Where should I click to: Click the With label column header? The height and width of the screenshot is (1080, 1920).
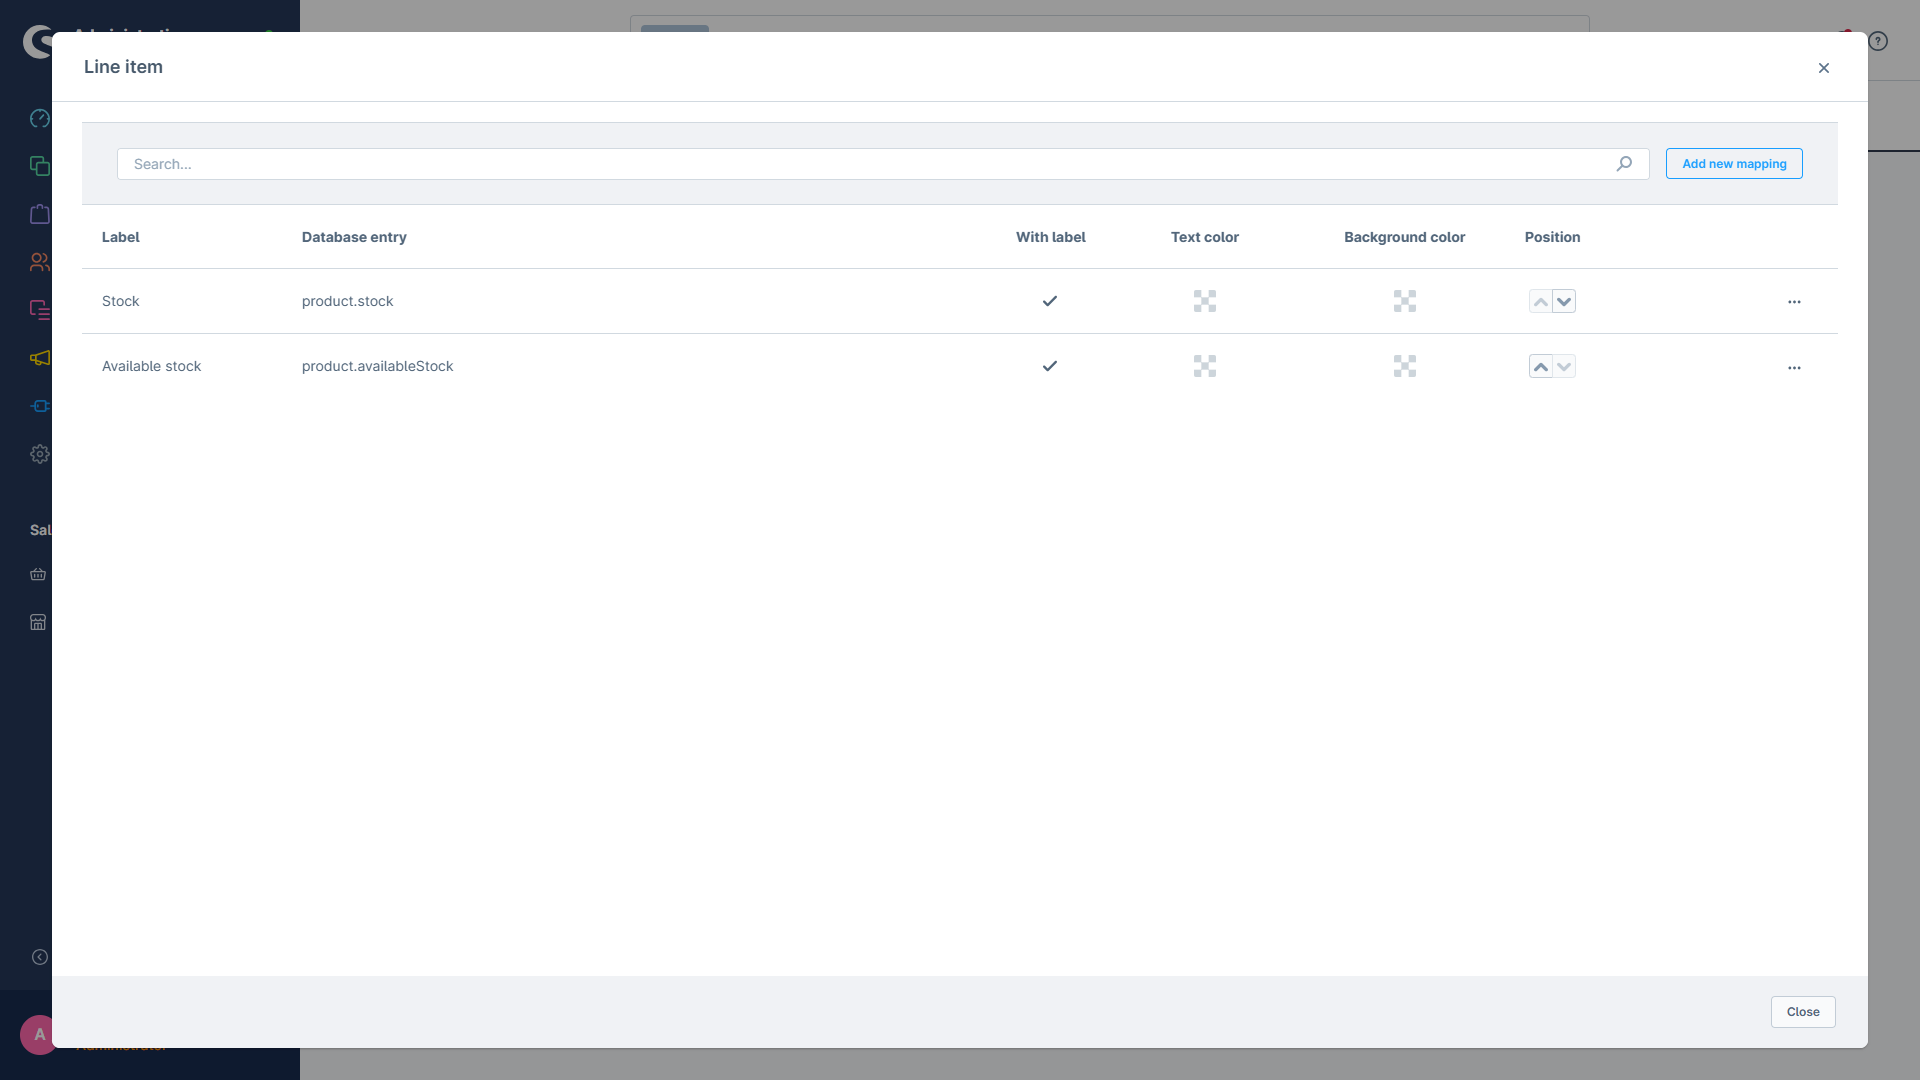pyautogui.click(x=1051, y=237)
